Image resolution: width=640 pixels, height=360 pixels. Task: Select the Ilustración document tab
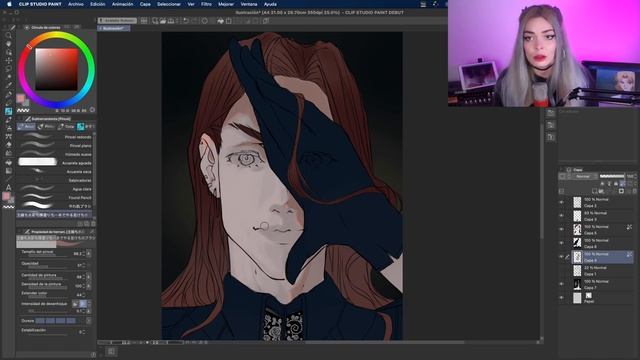click(114, 29)
